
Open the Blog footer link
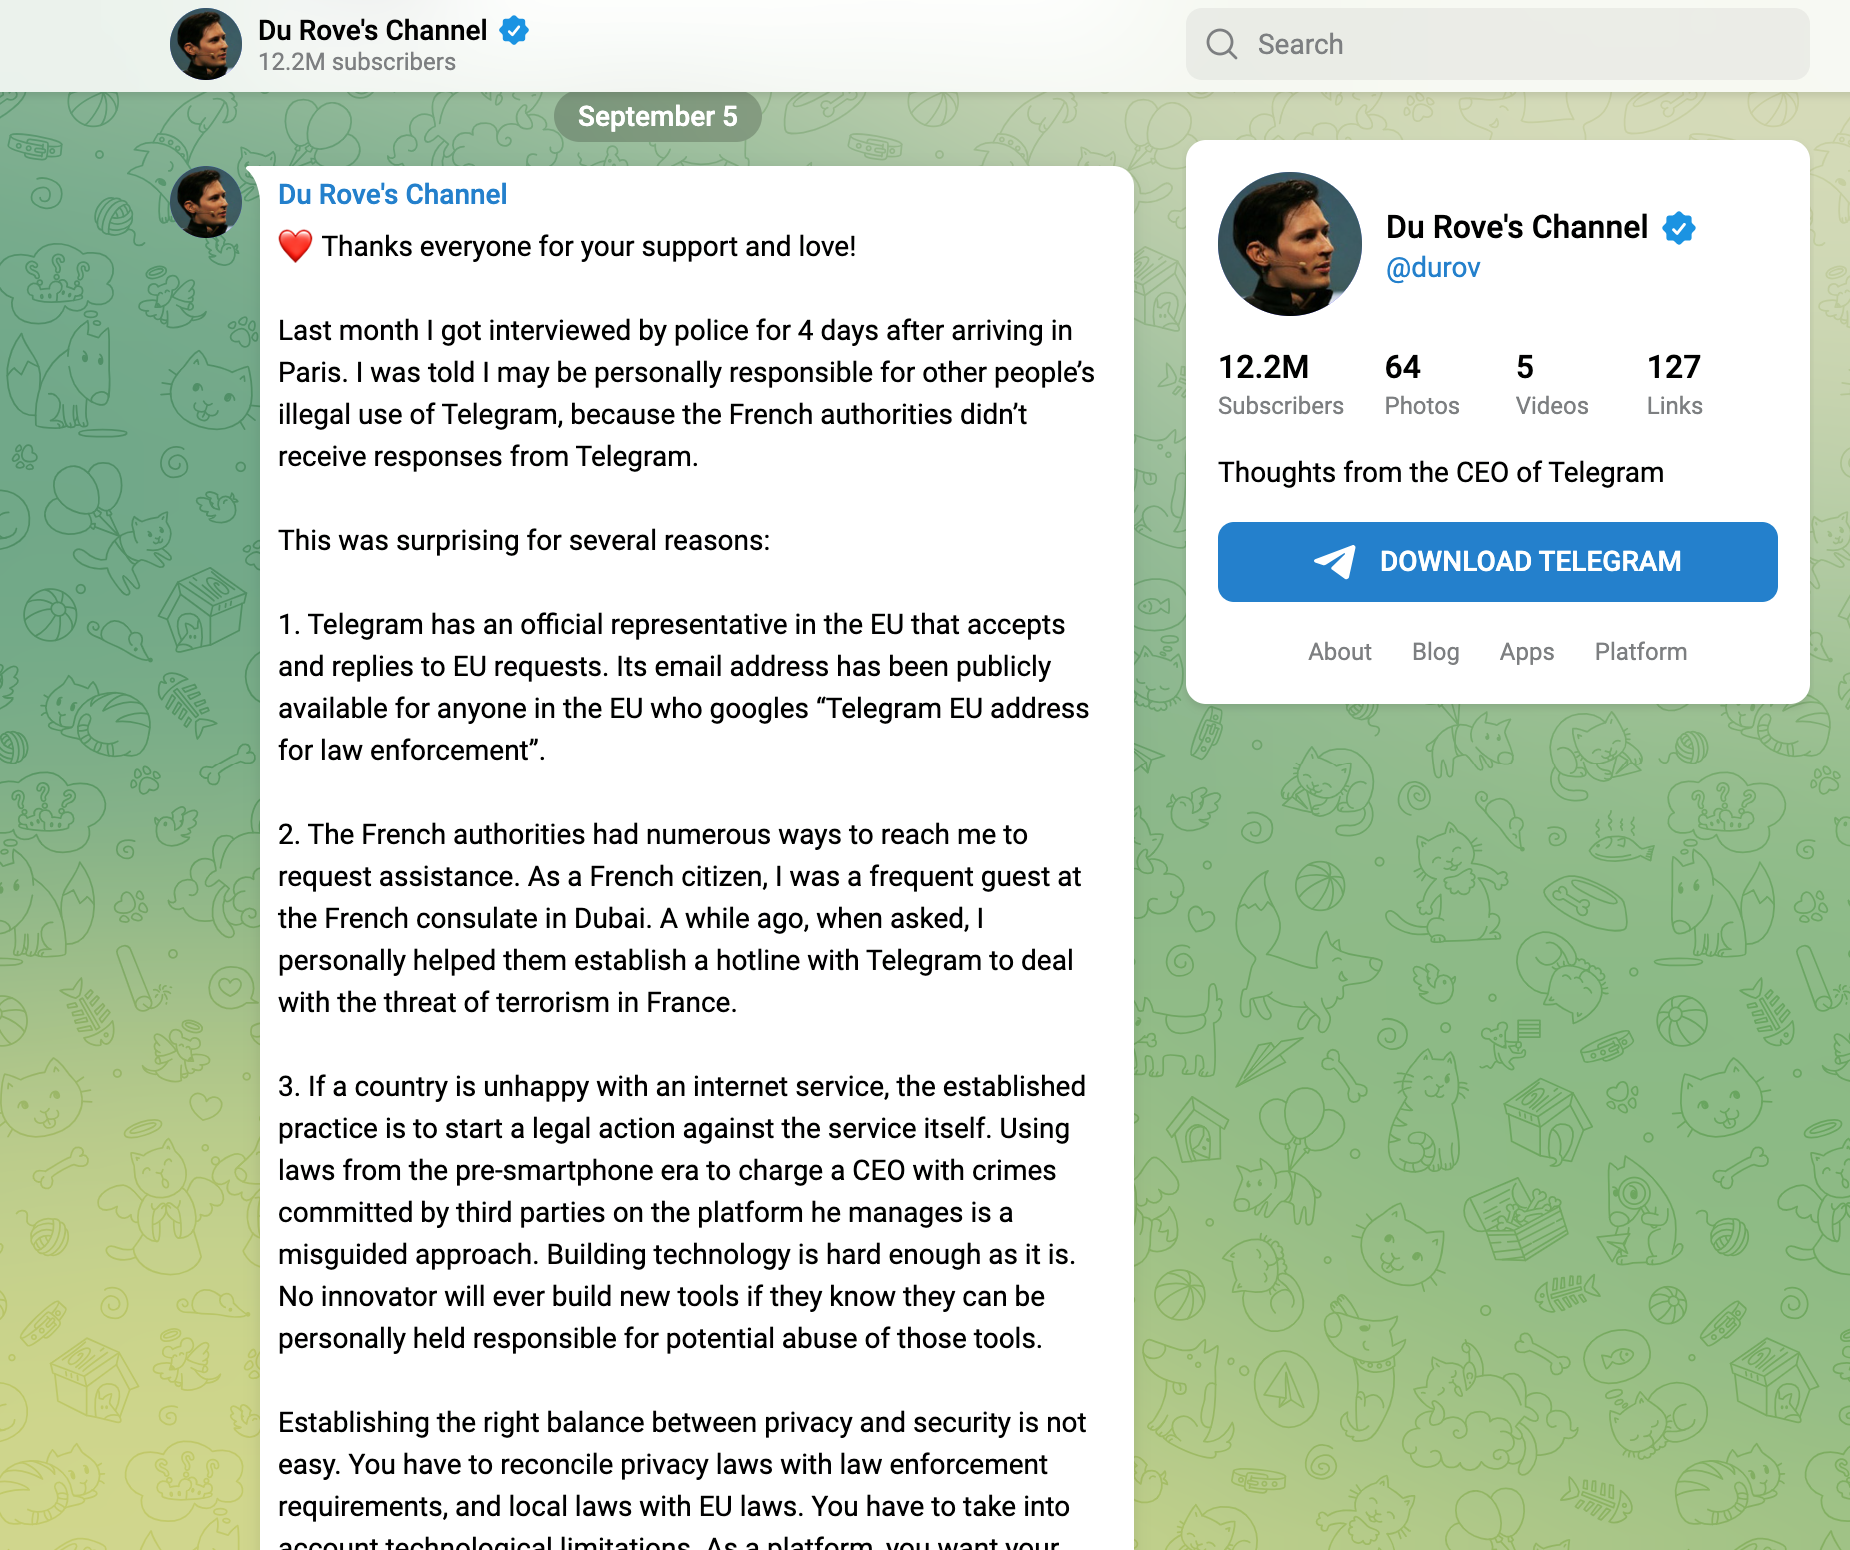click(x=1435, y=652)
